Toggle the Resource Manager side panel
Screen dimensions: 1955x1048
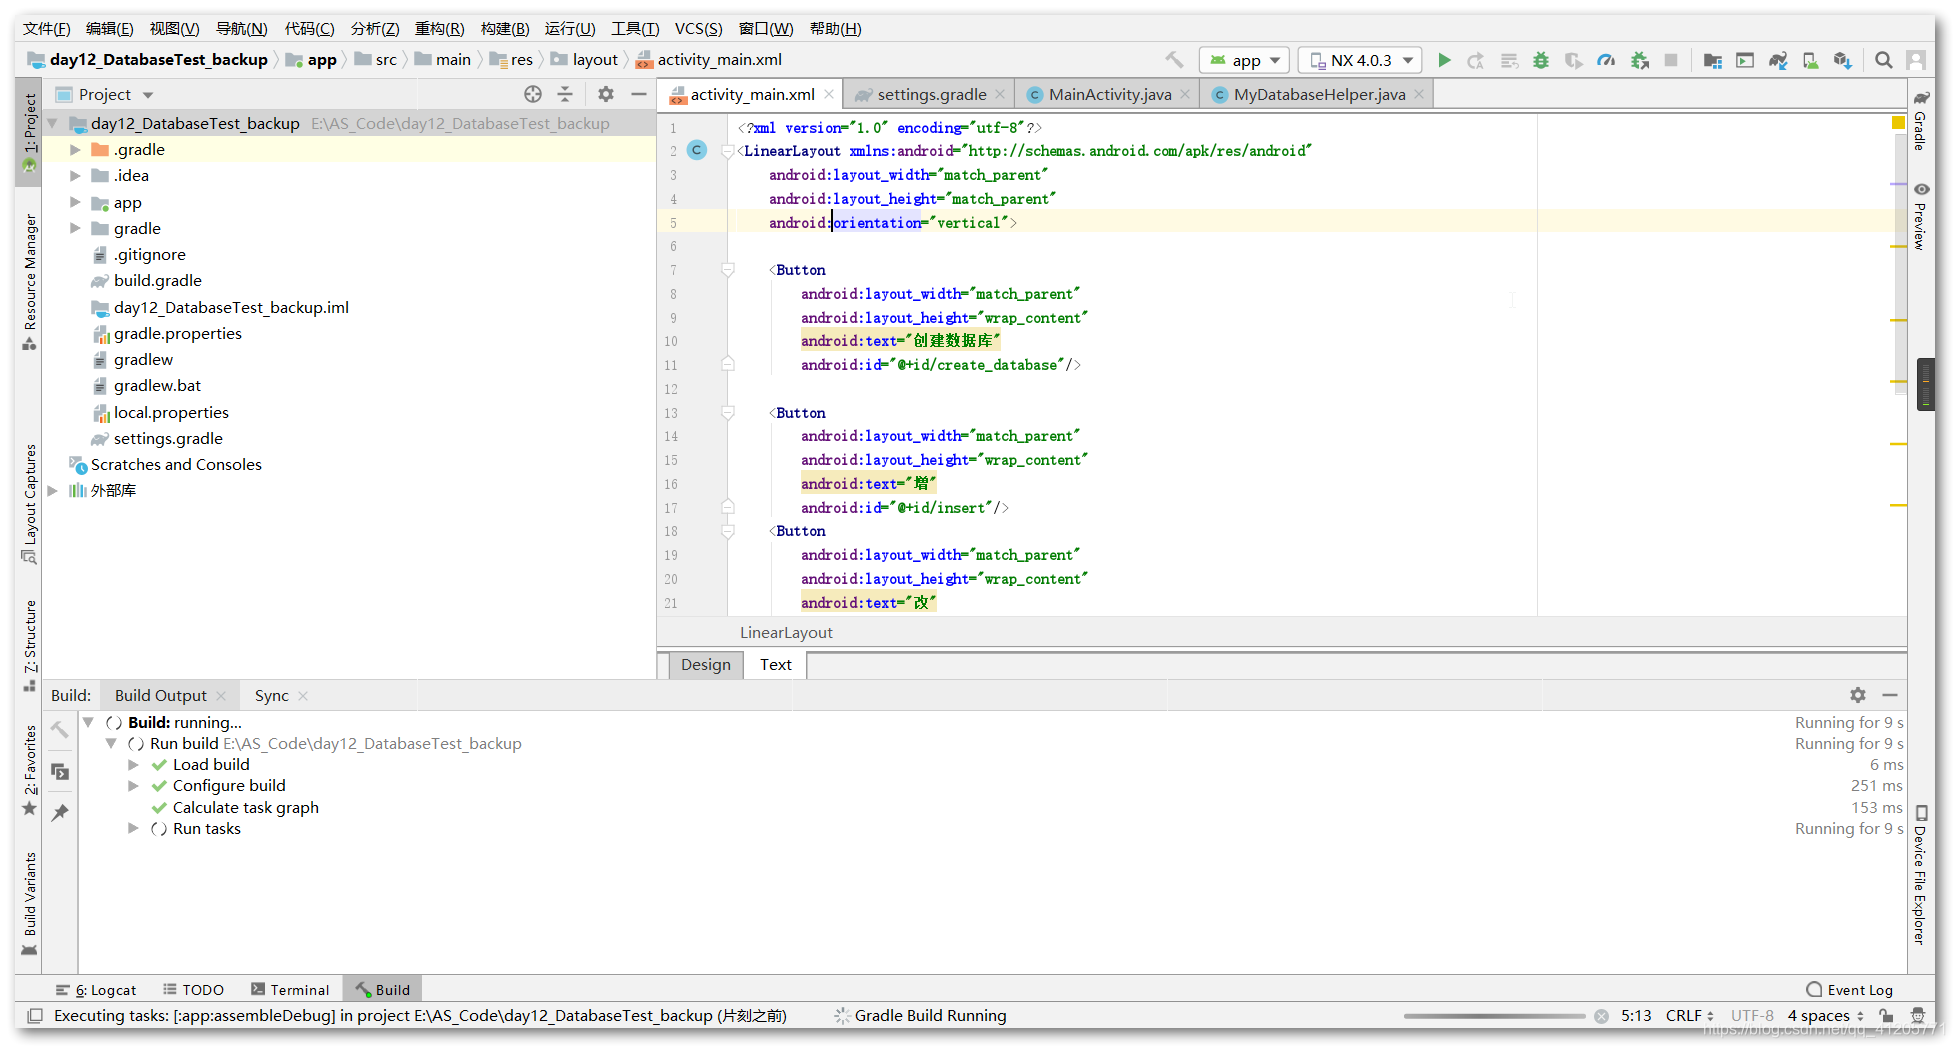pyautogui.click(x=30, y=281)
